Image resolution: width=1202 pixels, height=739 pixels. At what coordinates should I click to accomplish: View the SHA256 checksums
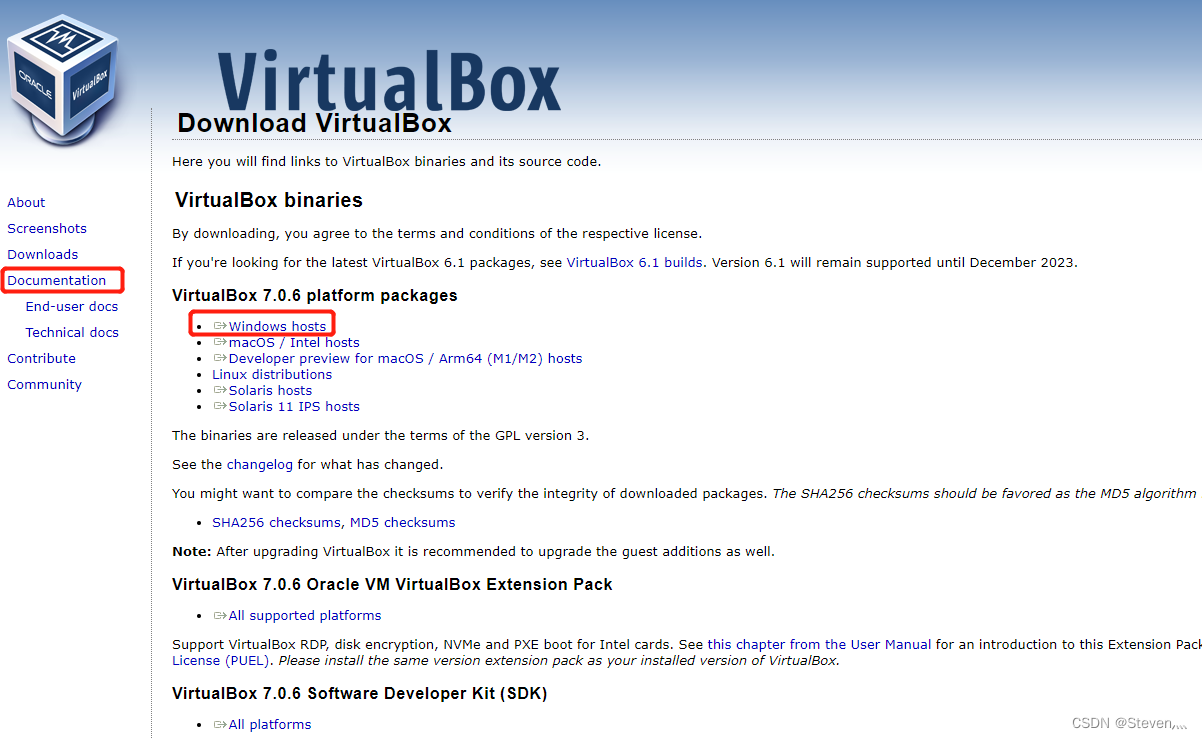[276, 522]
